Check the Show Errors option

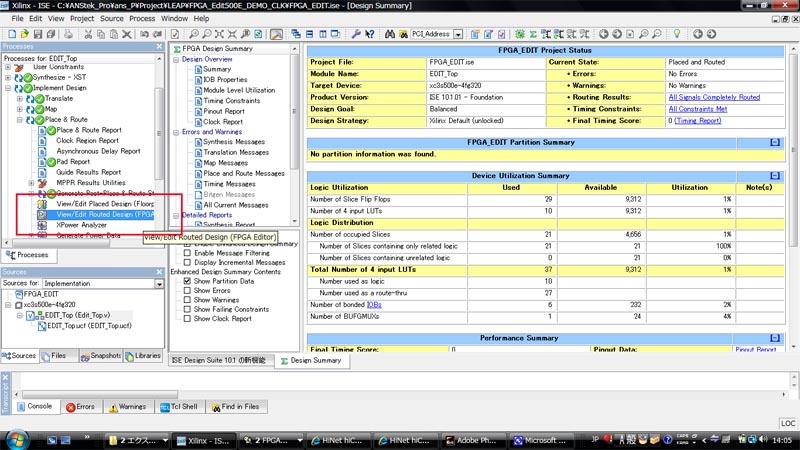187,290
